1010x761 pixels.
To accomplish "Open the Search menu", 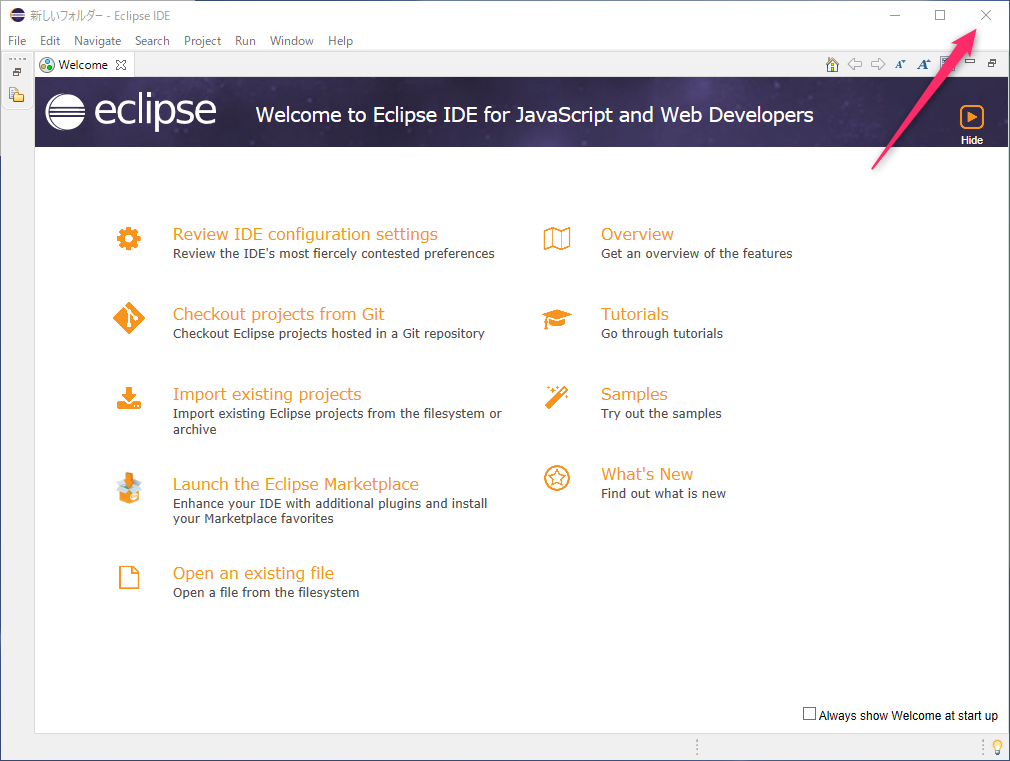I will click(x=152, y=41).
